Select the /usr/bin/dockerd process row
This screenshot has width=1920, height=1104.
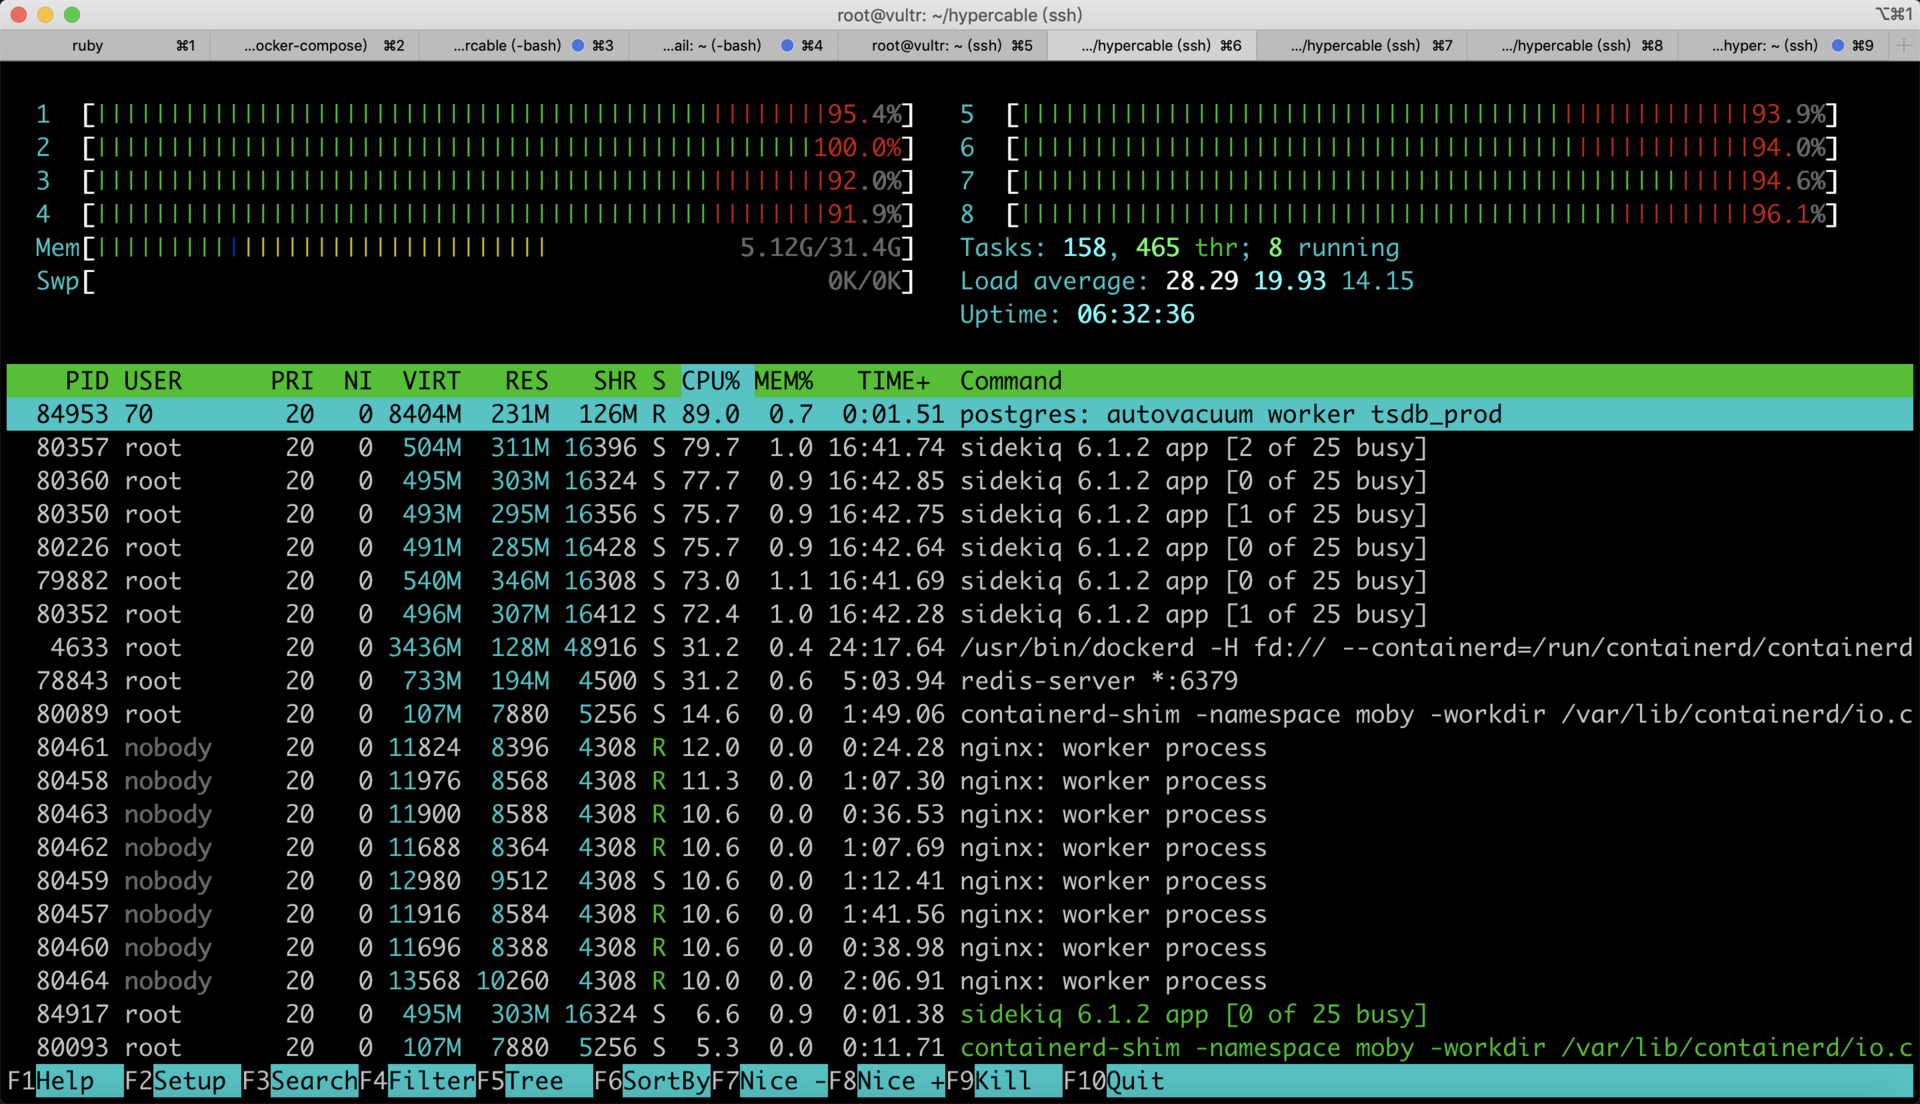pos(960,648)
